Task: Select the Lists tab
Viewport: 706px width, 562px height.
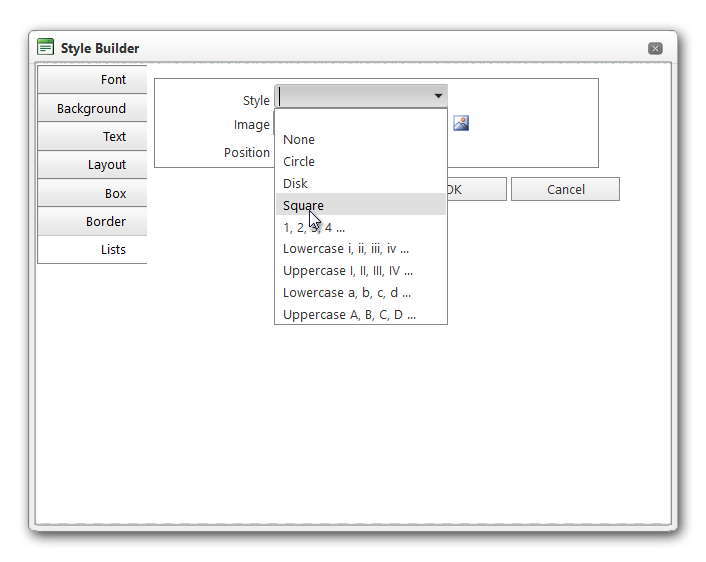Action: tap(93, 249)
